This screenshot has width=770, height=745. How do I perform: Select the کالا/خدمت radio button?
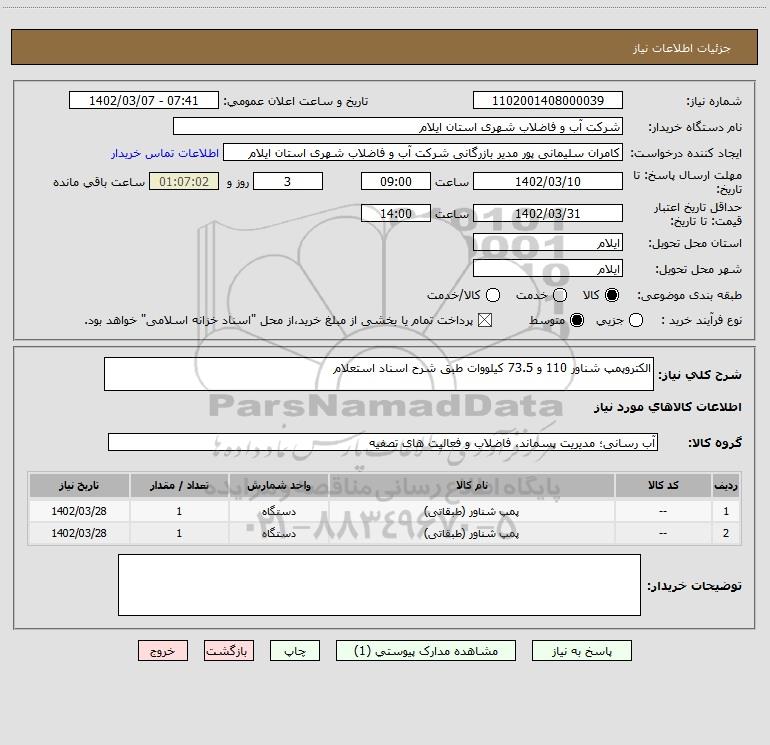(x=493, y=295)
